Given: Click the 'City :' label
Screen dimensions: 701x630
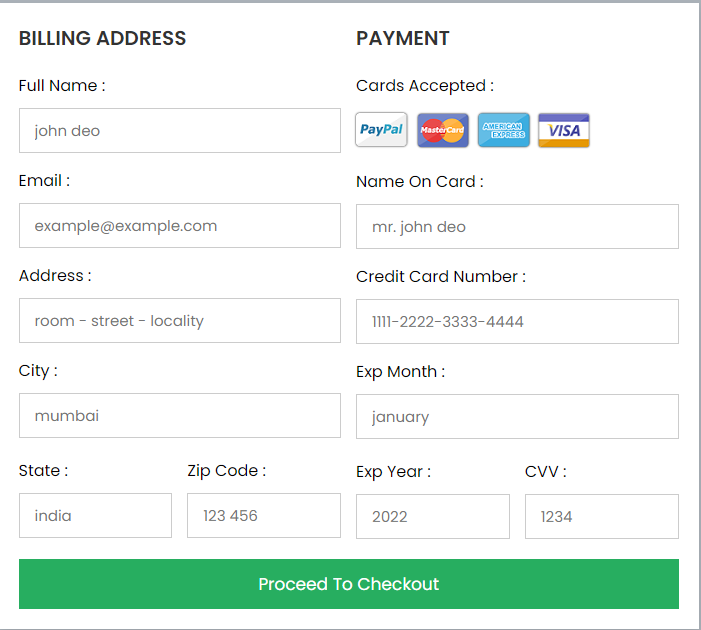Looking at the screenshot, I should (x=38, y=371).
